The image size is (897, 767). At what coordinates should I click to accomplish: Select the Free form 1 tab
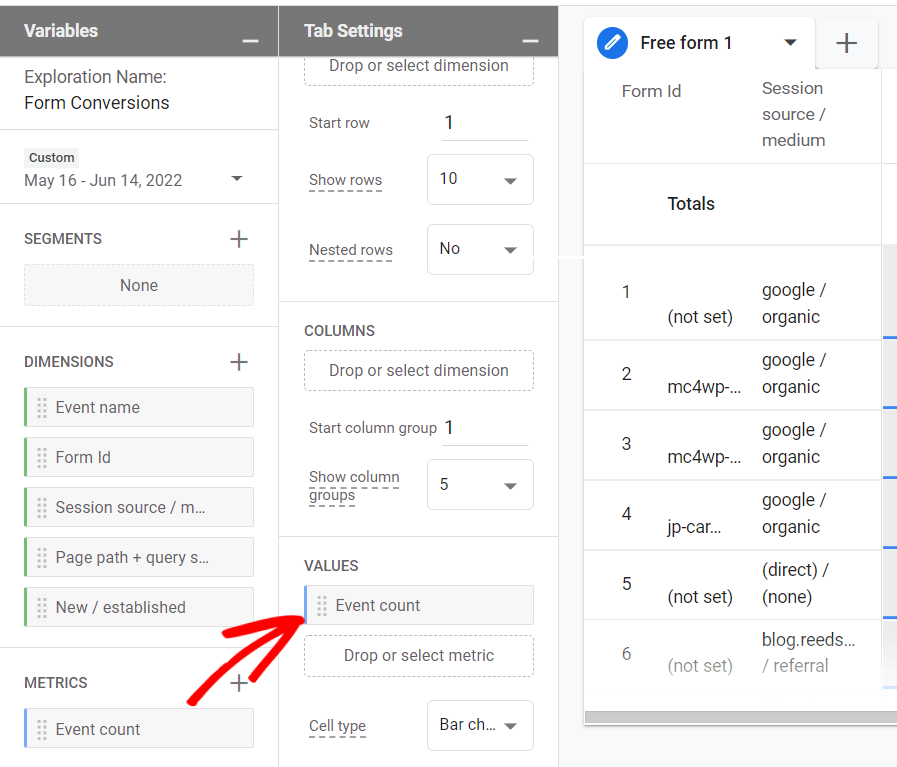(686, 43)
